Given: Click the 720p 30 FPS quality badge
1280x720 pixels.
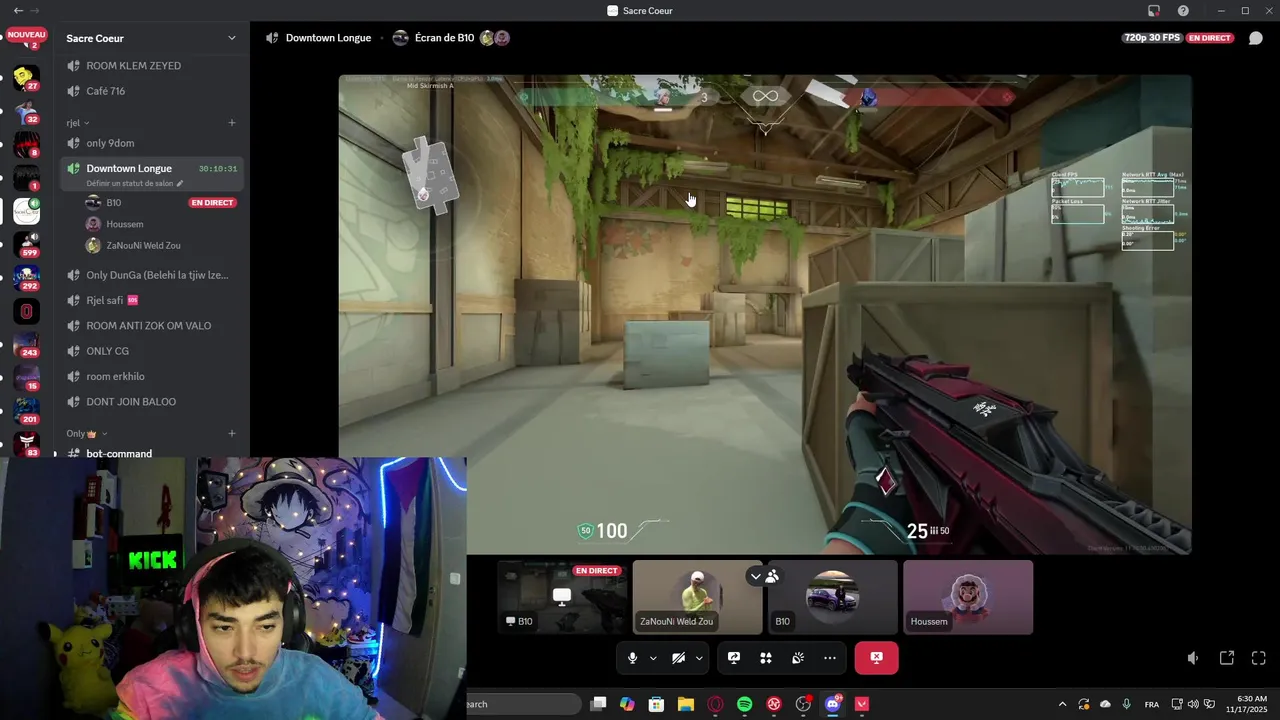Looking at the screenshot, I should [x=1152, y=38].
